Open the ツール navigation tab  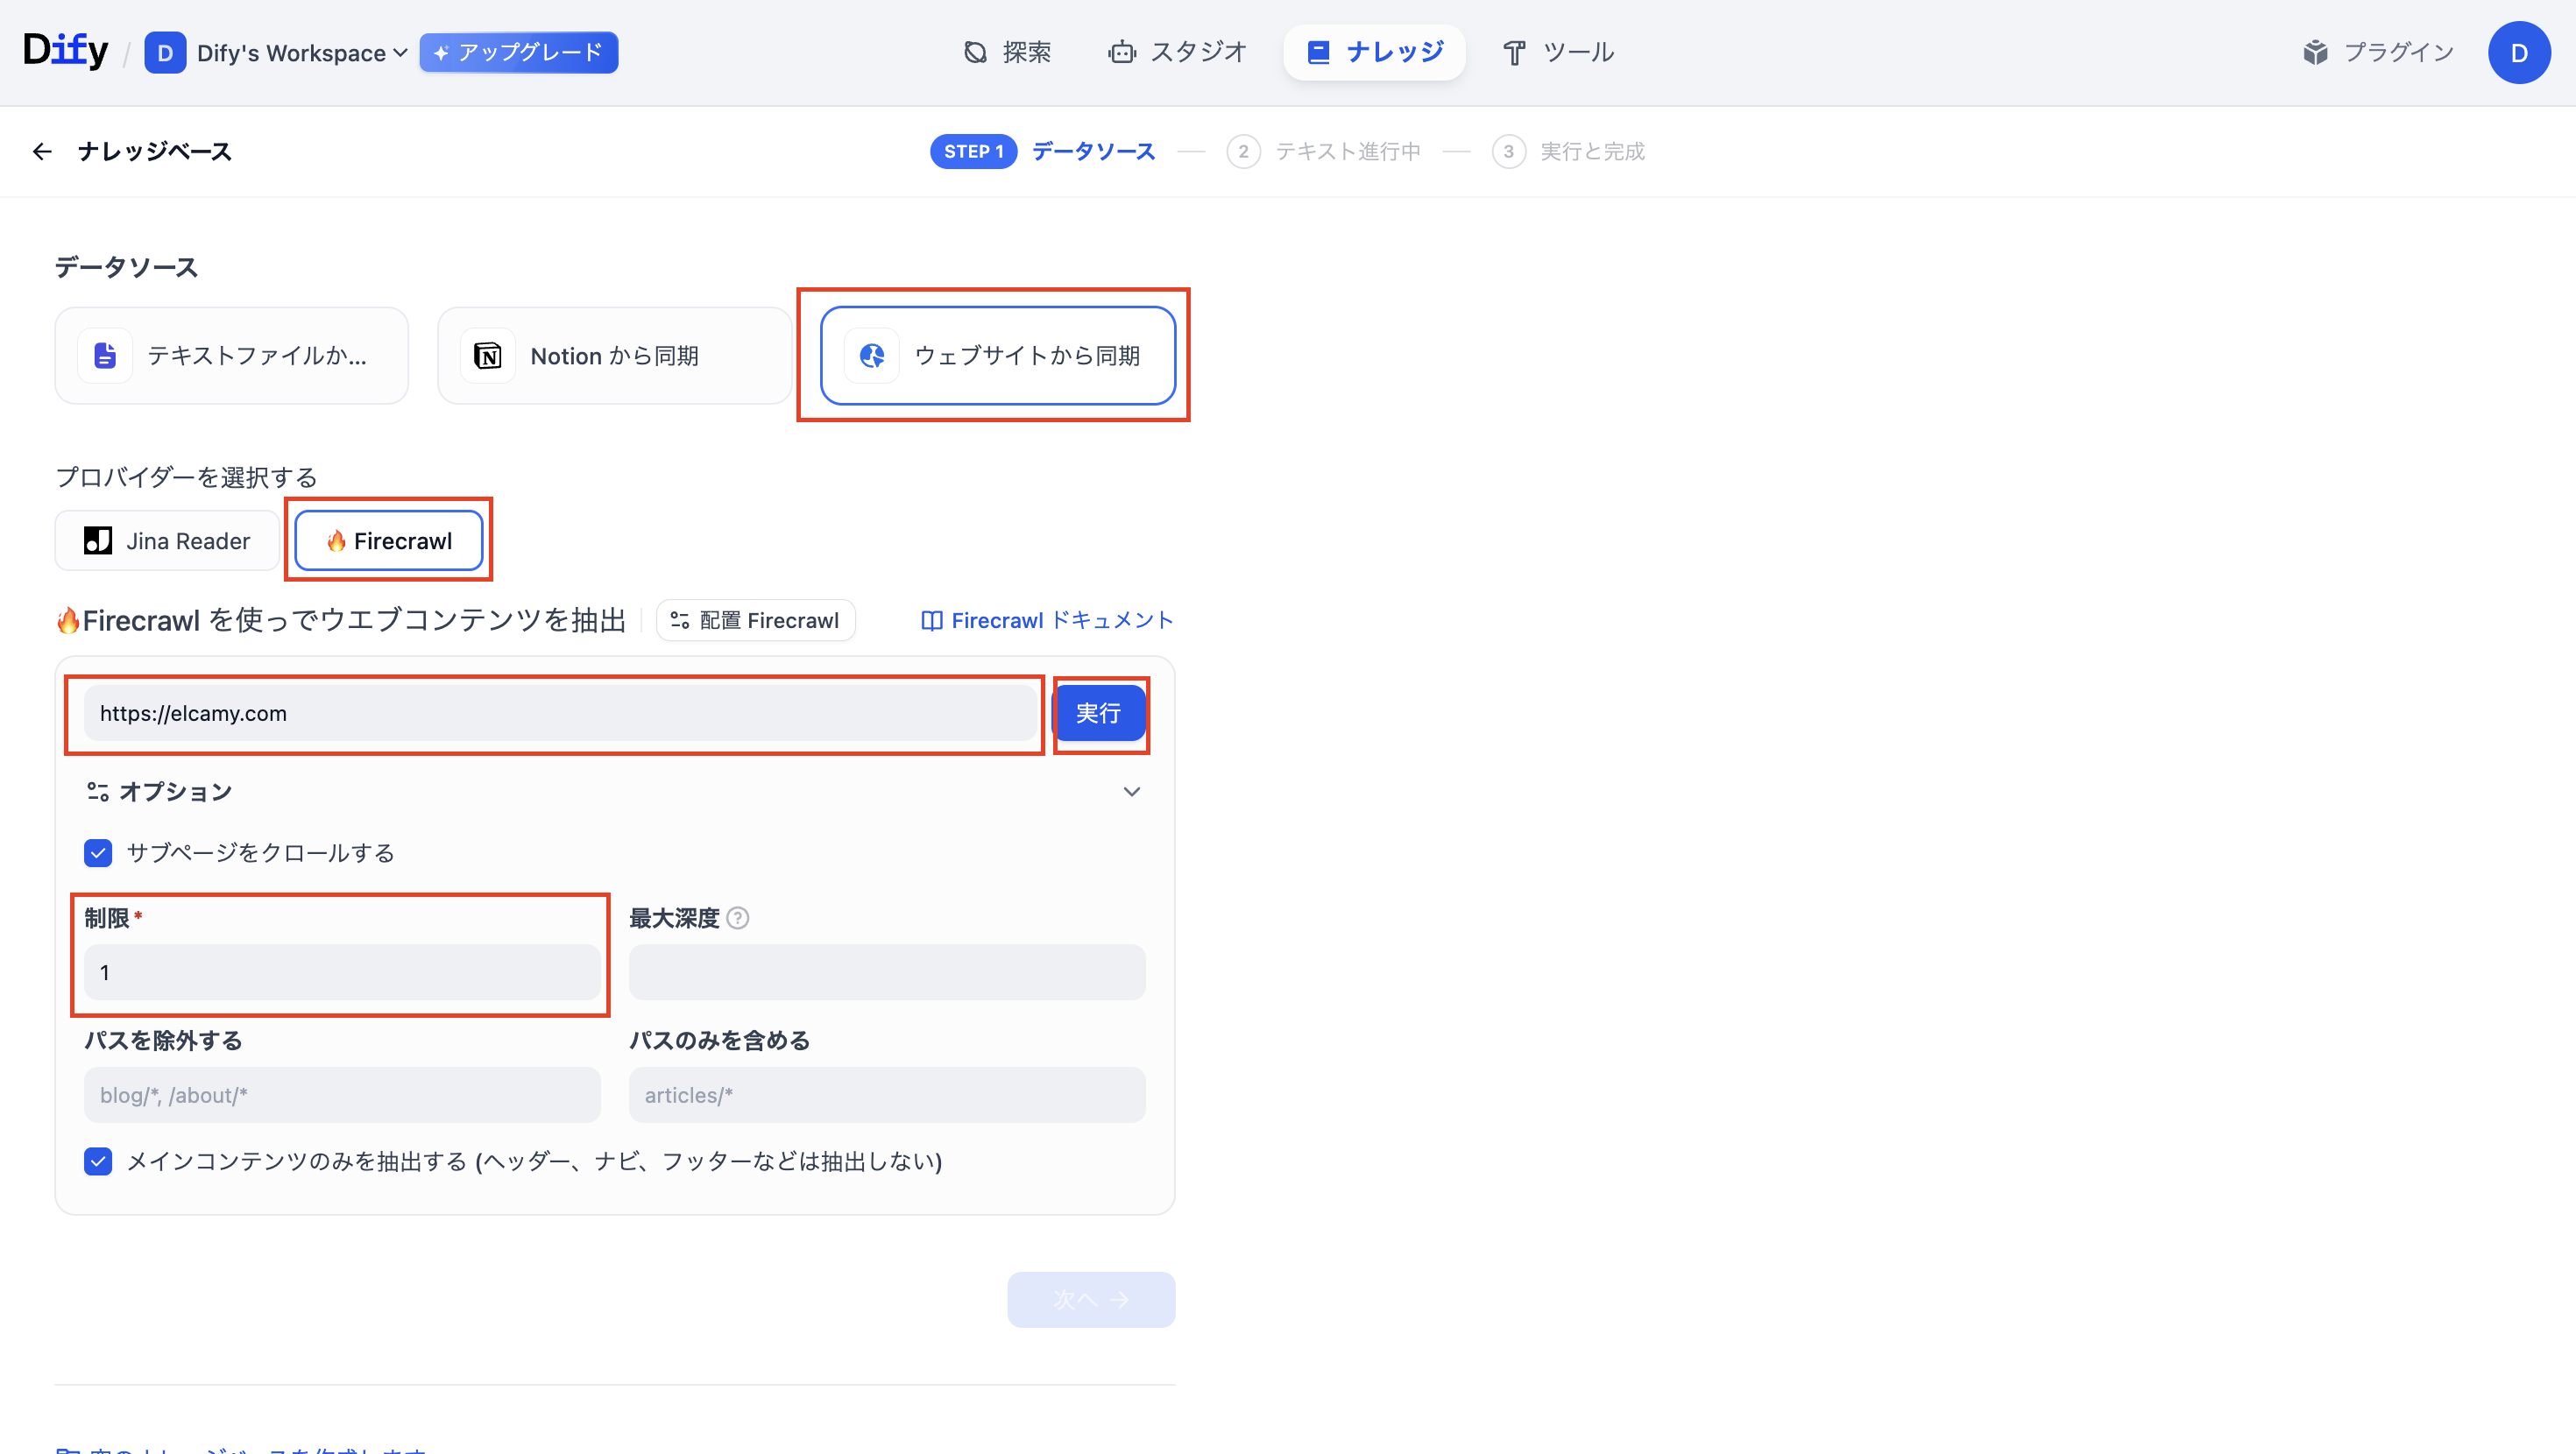point(1559,52)
